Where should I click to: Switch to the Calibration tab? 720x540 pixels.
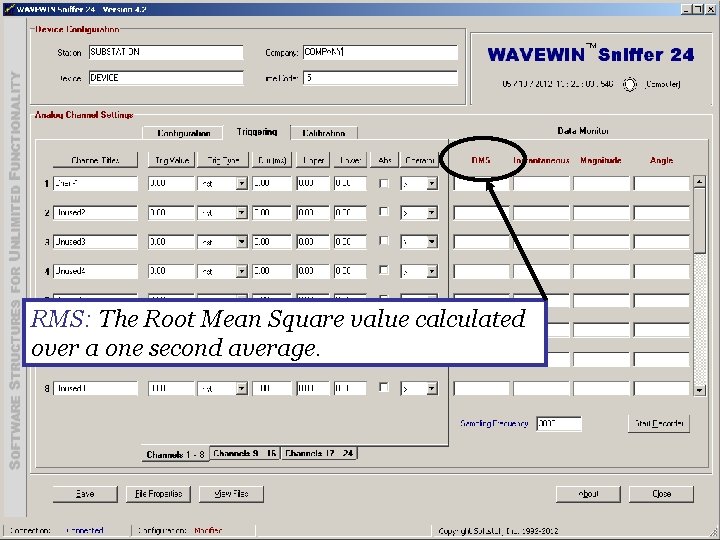[x=324, y=133]
